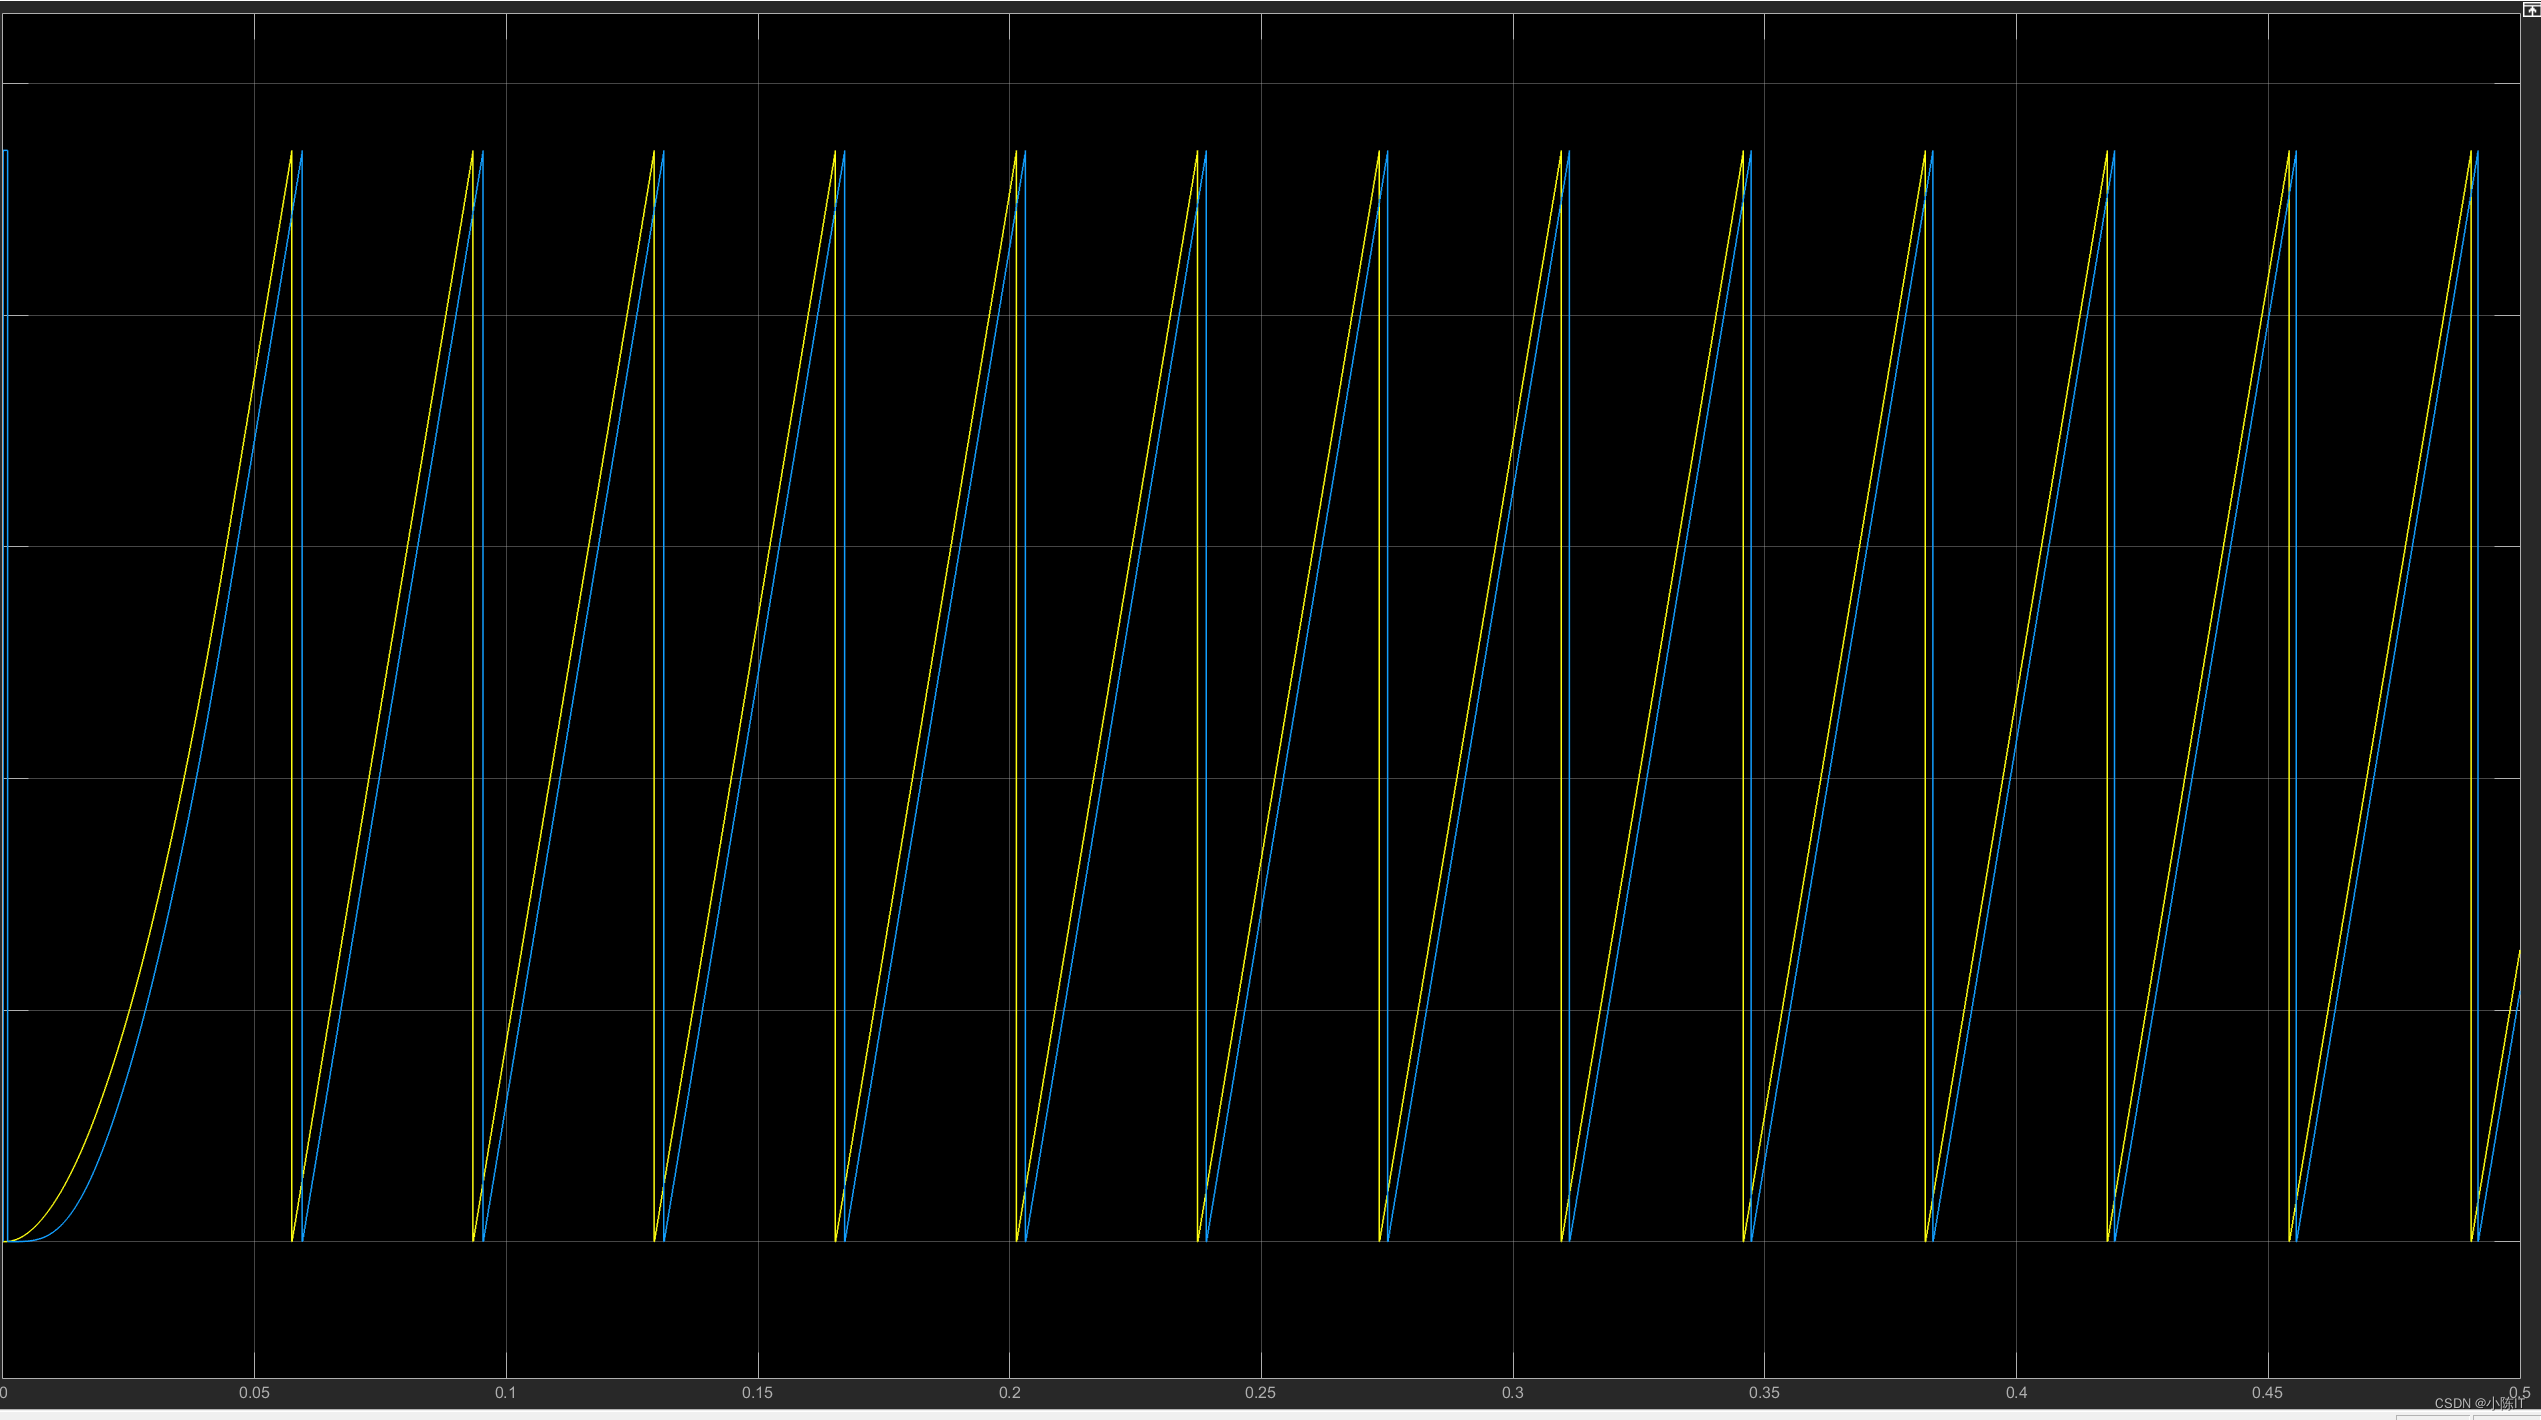Click the 0.1 time axis label

(506, 1392)
